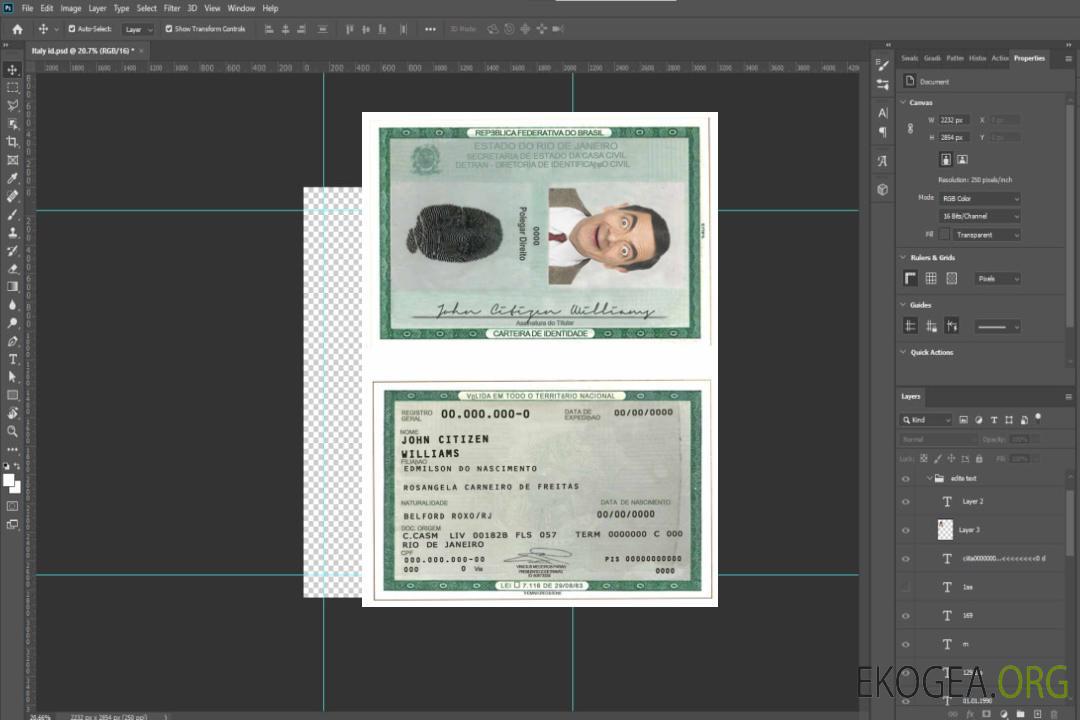Switch to the Actions panel tab

[x=1000, y=59]
